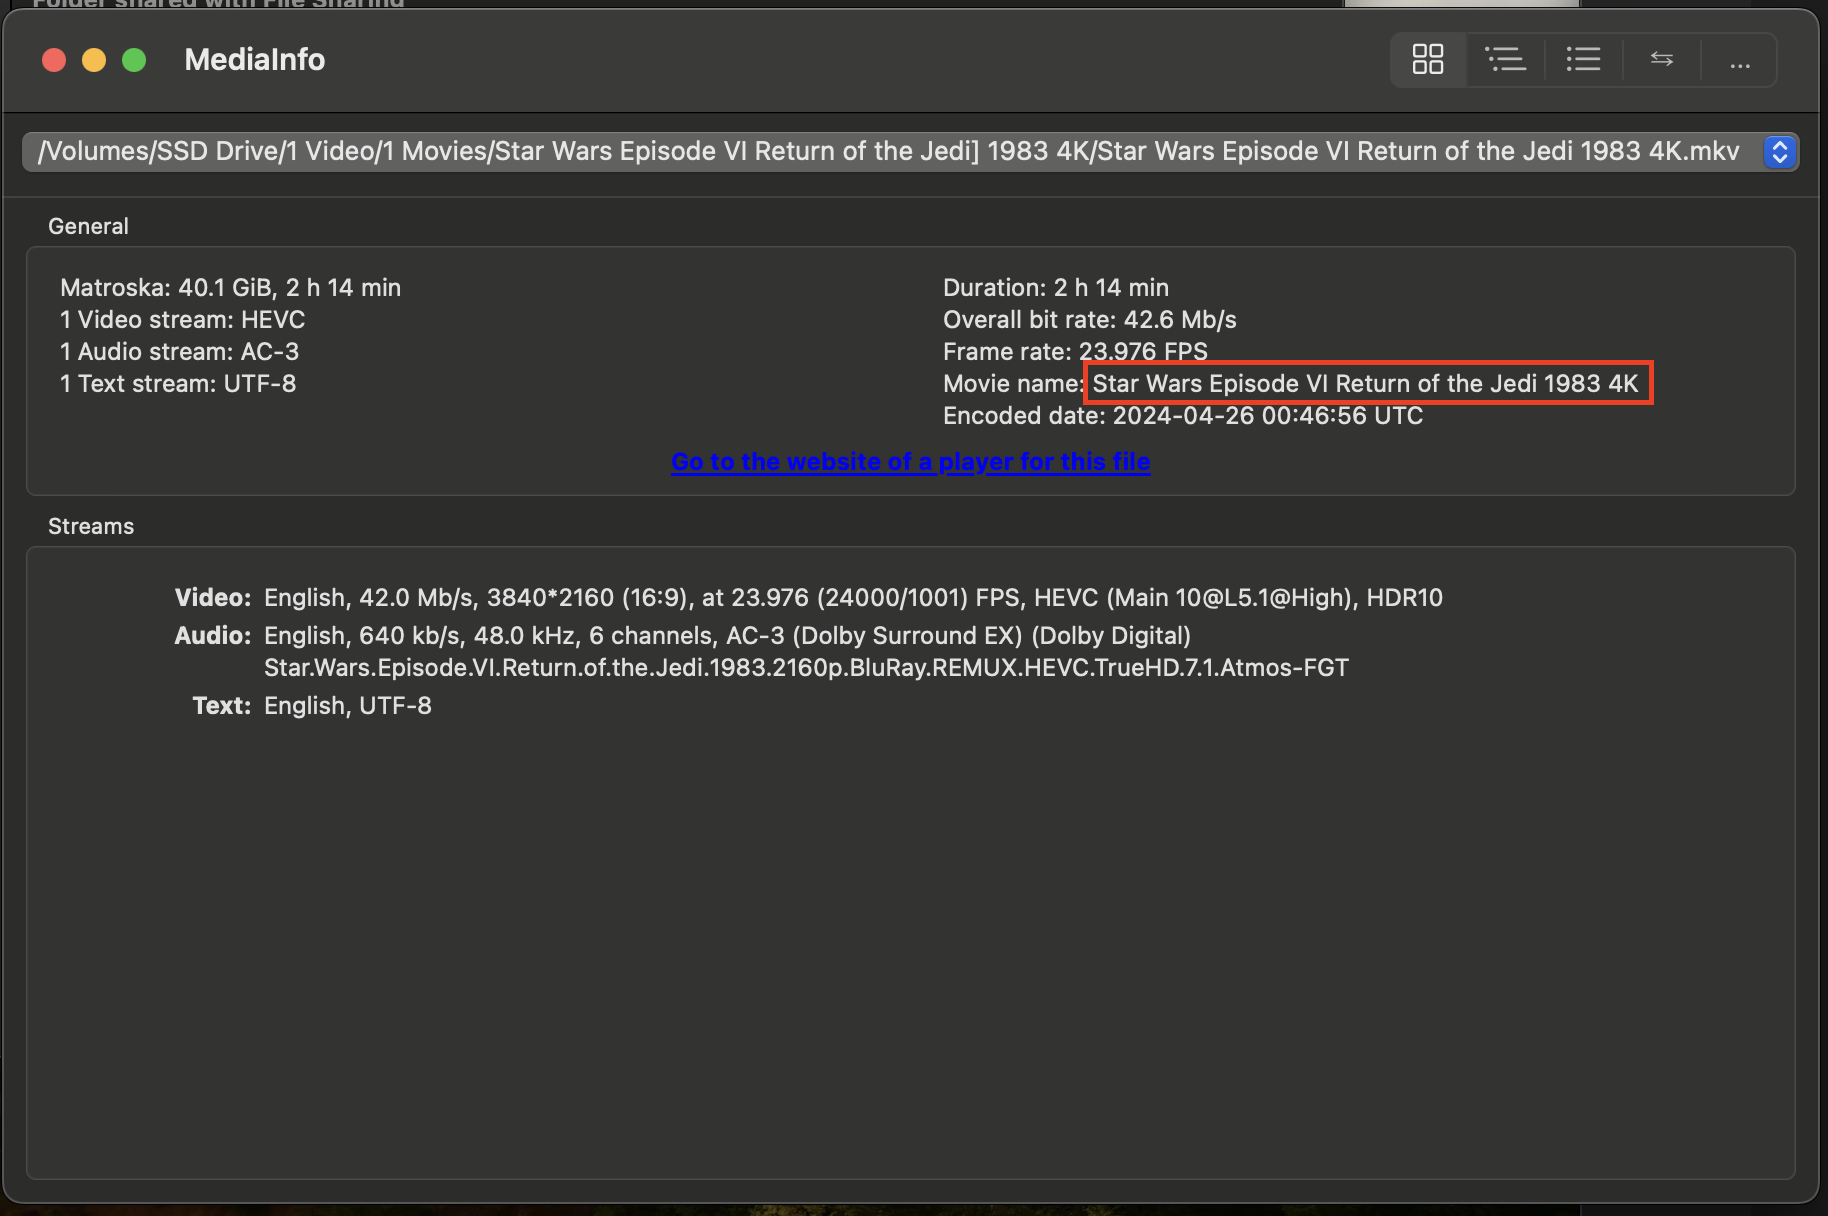Click the bold 'Text:' stream label

[x=222, y=706]
